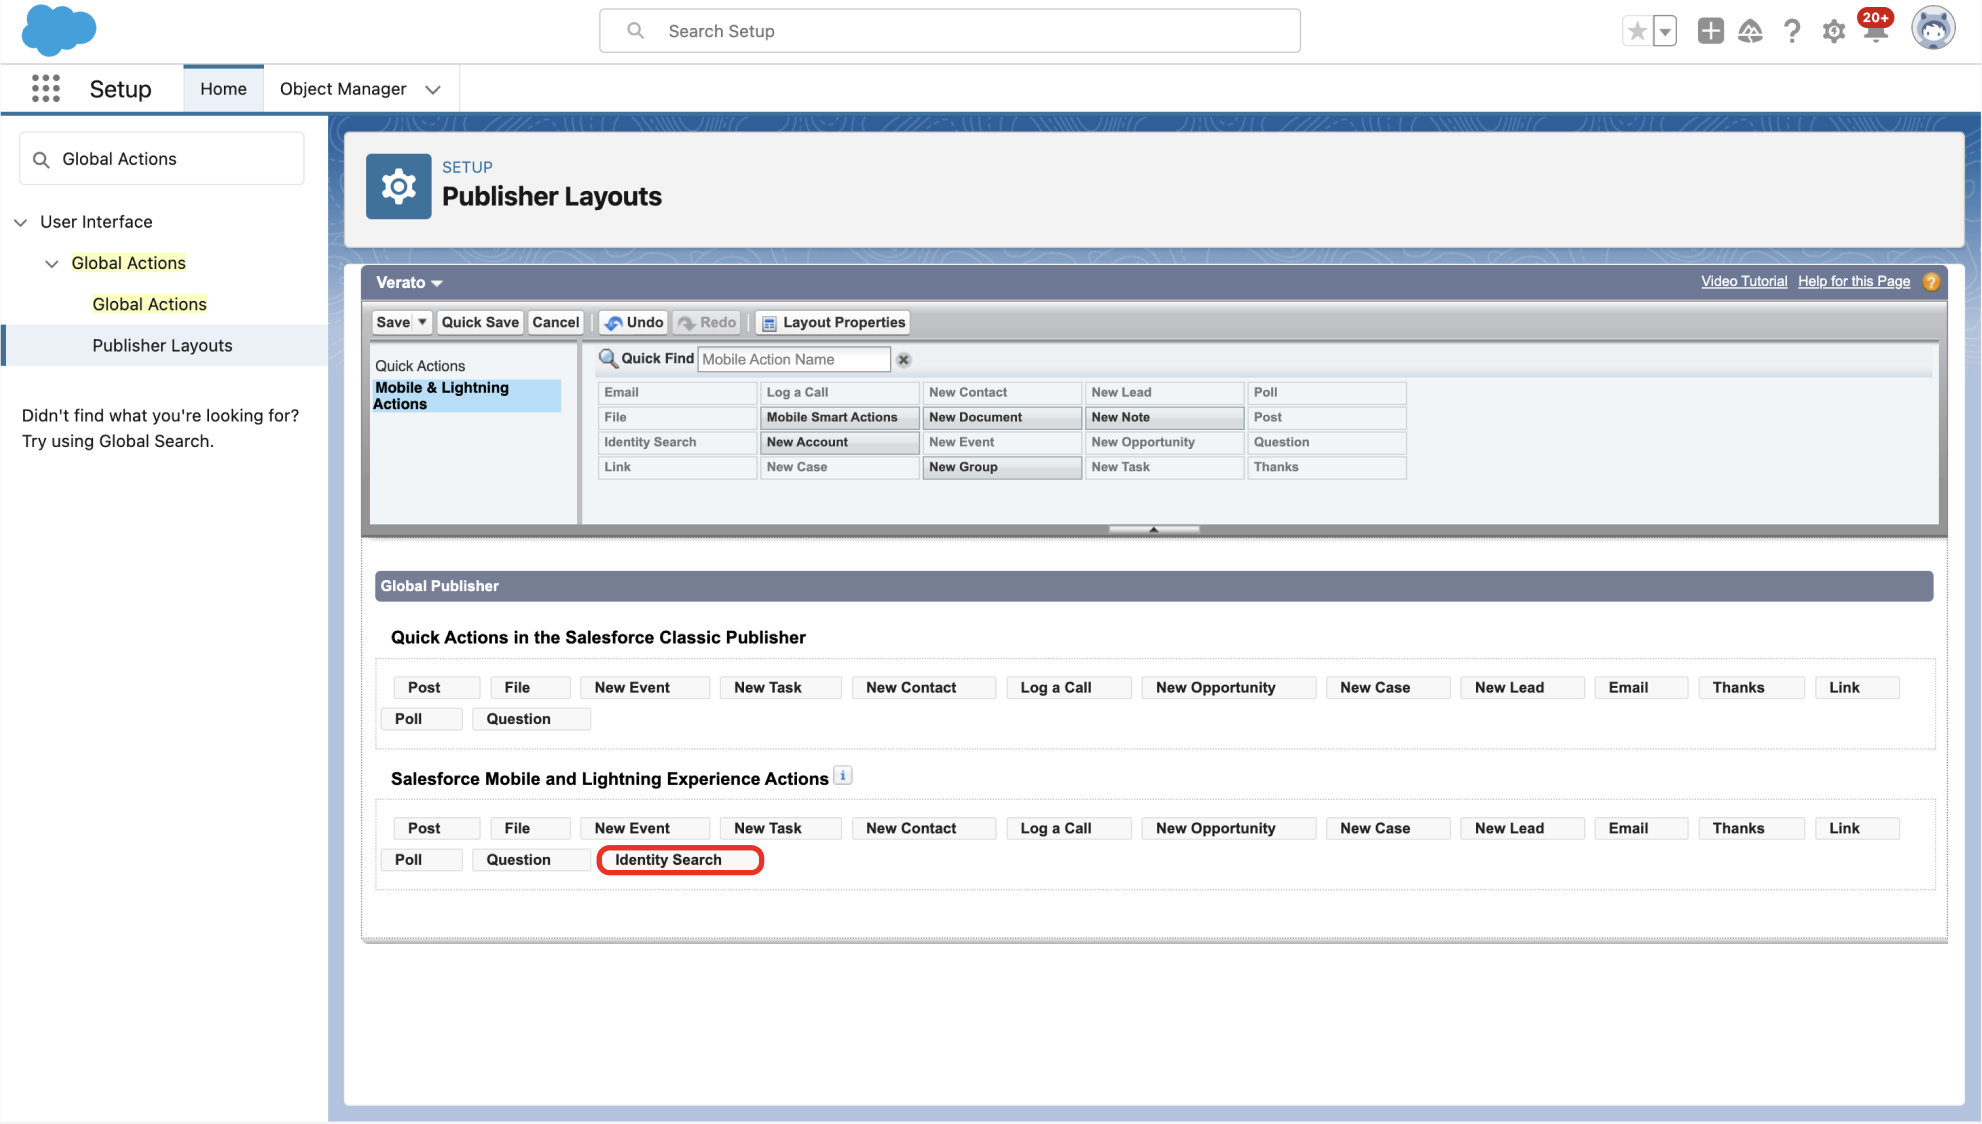The height and width of the screenshot is (1124, 1982).
Task: Click the Mobile Action Name quick find field
Action: [794, 359]
